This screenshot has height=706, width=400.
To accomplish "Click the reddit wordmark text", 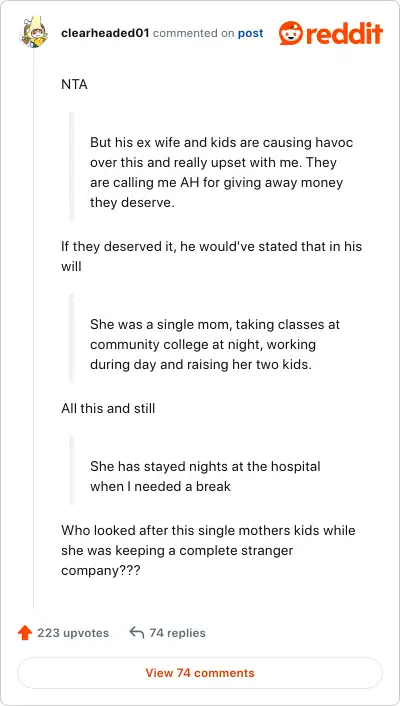I will 344,33.
